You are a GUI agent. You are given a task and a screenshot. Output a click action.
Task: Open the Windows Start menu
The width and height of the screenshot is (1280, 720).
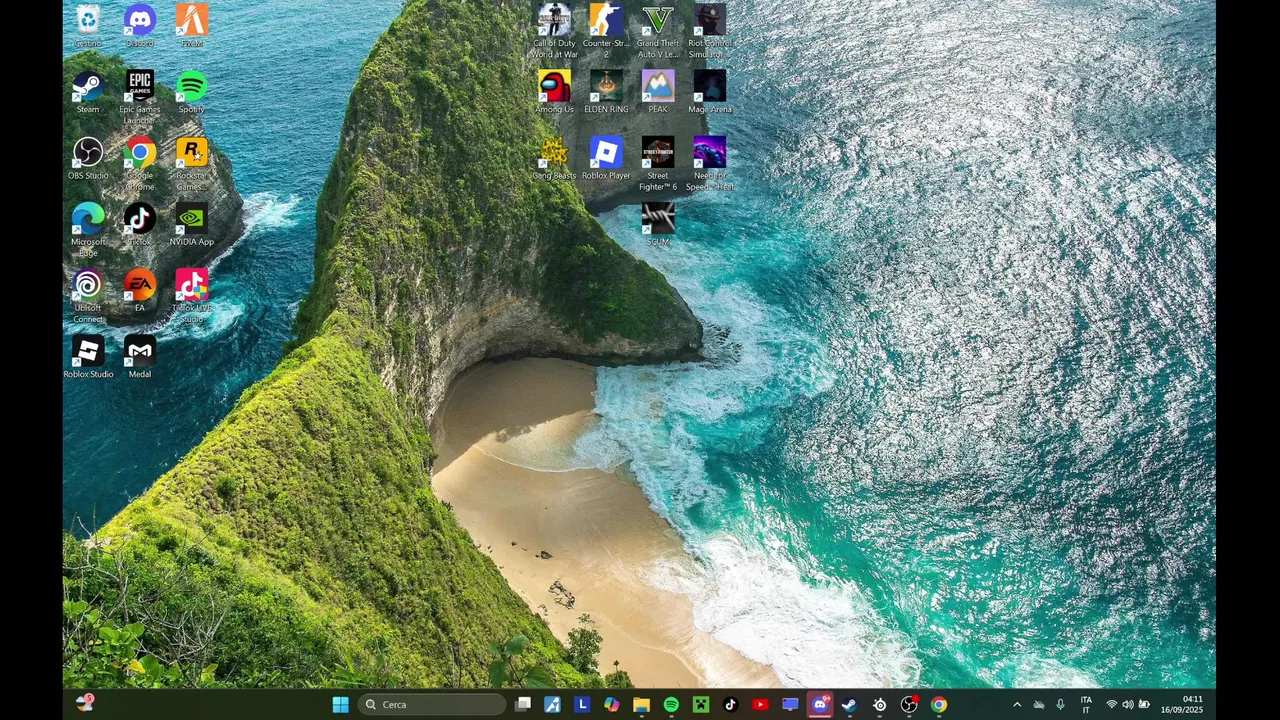(340, 705)
